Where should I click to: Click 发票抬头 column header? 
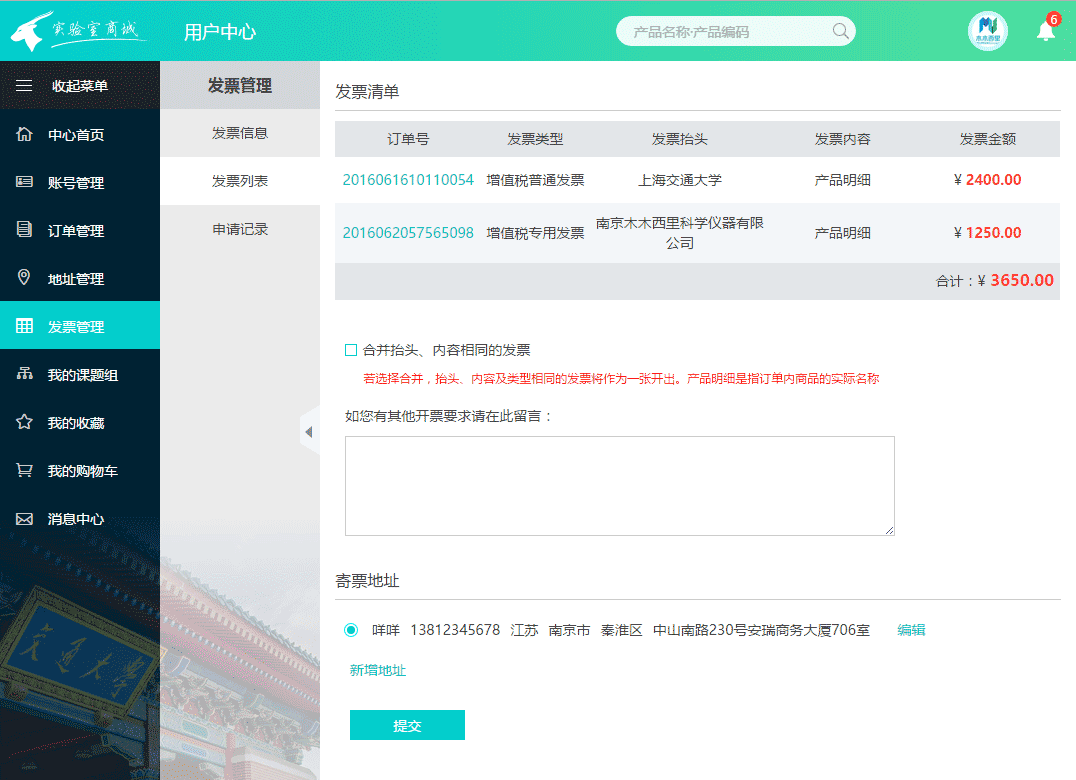679,139
